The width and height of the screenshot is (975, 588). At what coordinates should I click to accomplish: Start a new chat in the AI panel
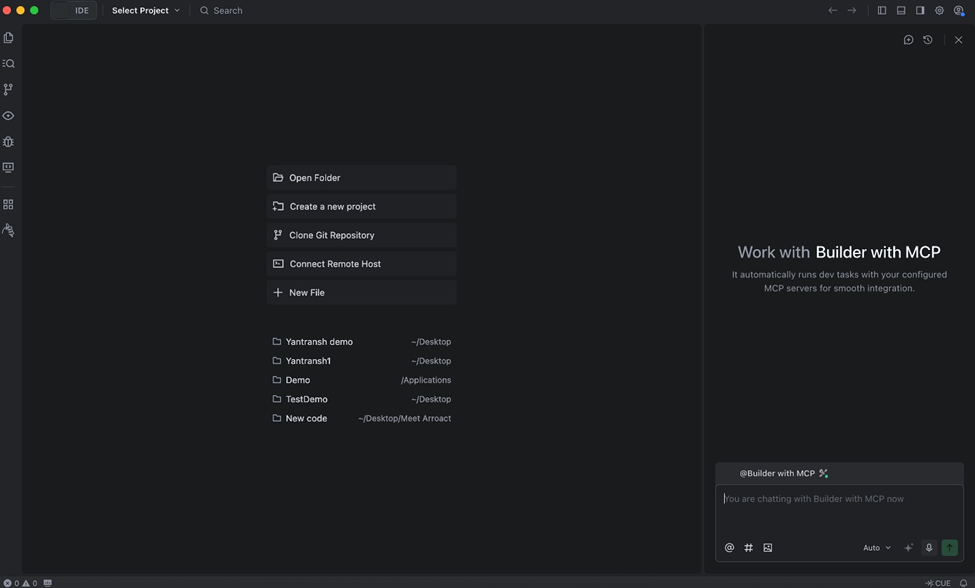[908, 40]
